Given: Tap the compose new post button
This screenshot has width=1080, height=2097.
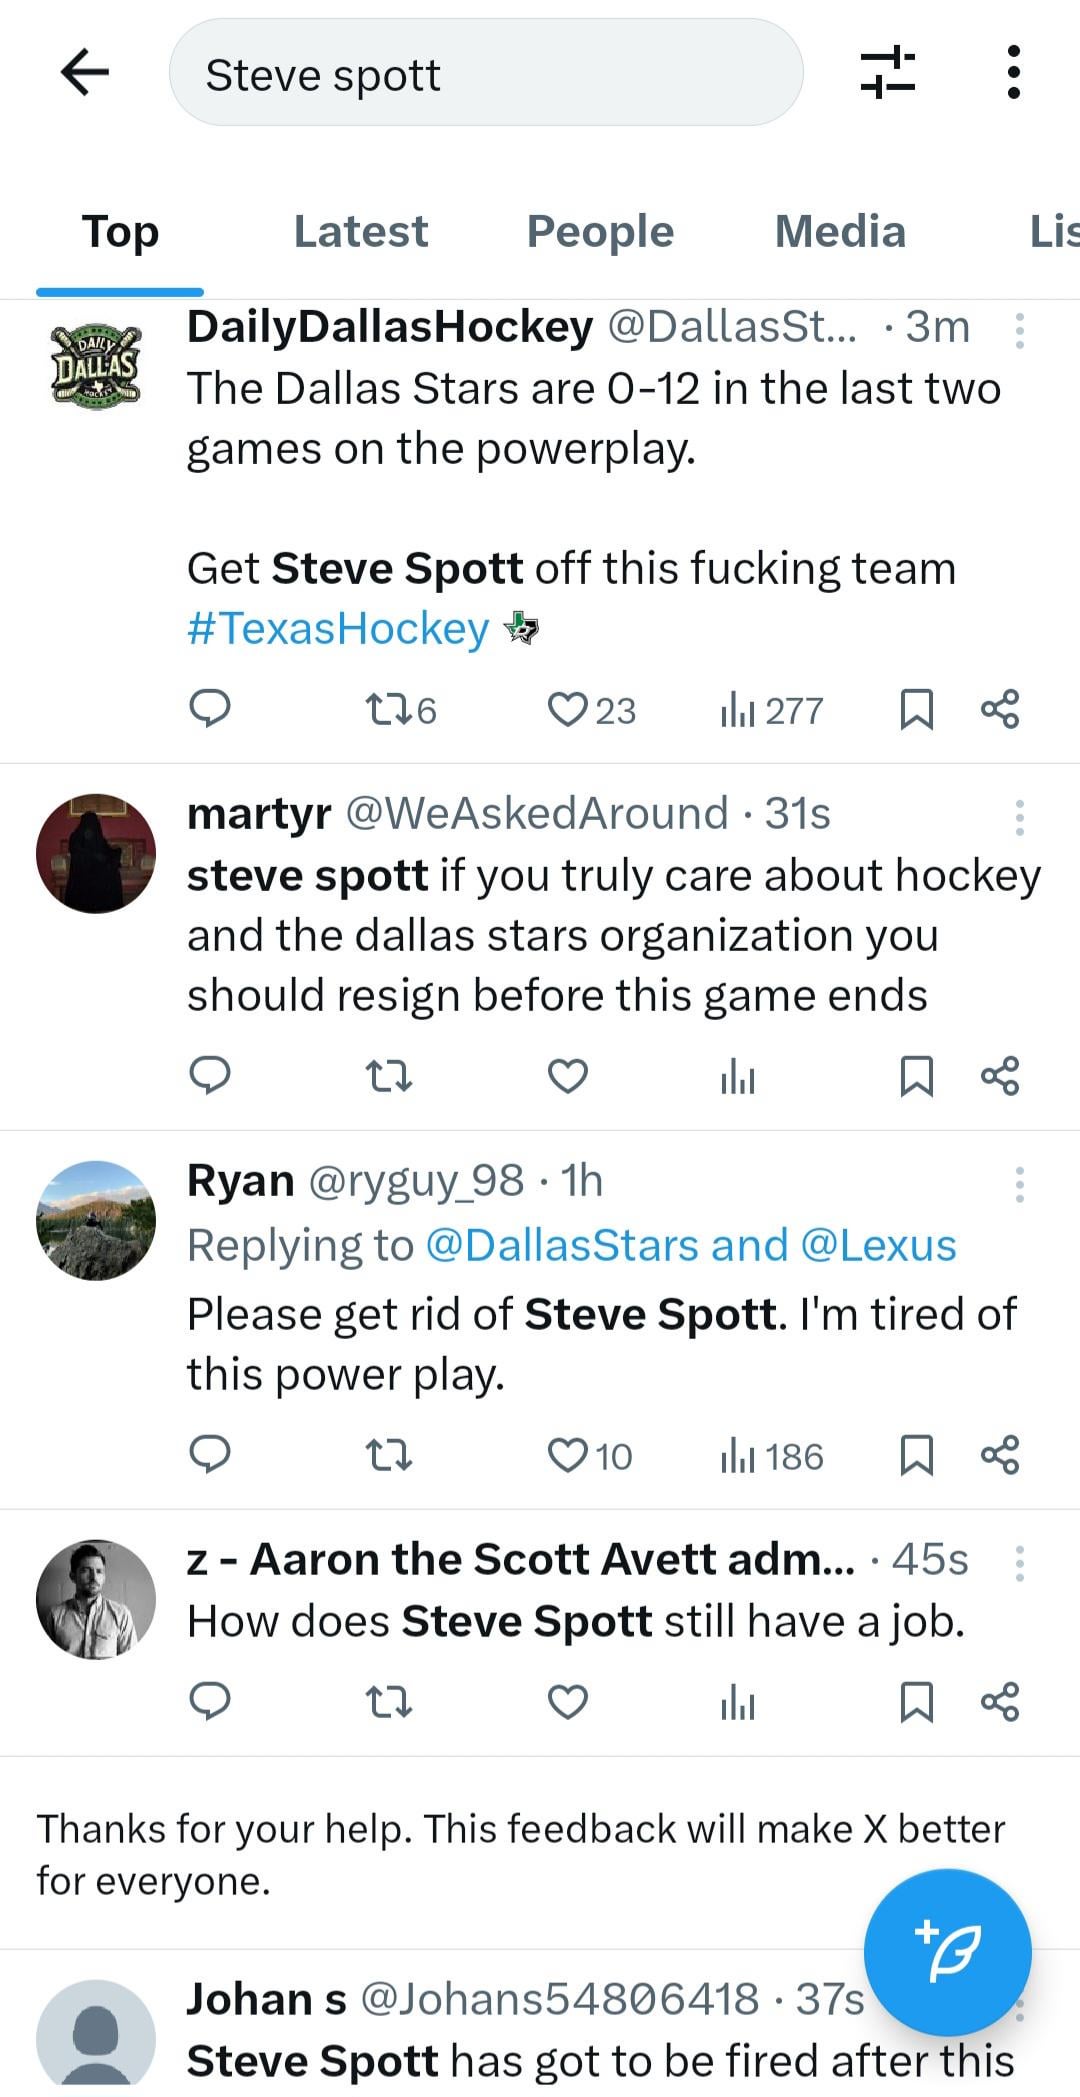Looking at the screenshot, I should click(x=947, y=1951).
